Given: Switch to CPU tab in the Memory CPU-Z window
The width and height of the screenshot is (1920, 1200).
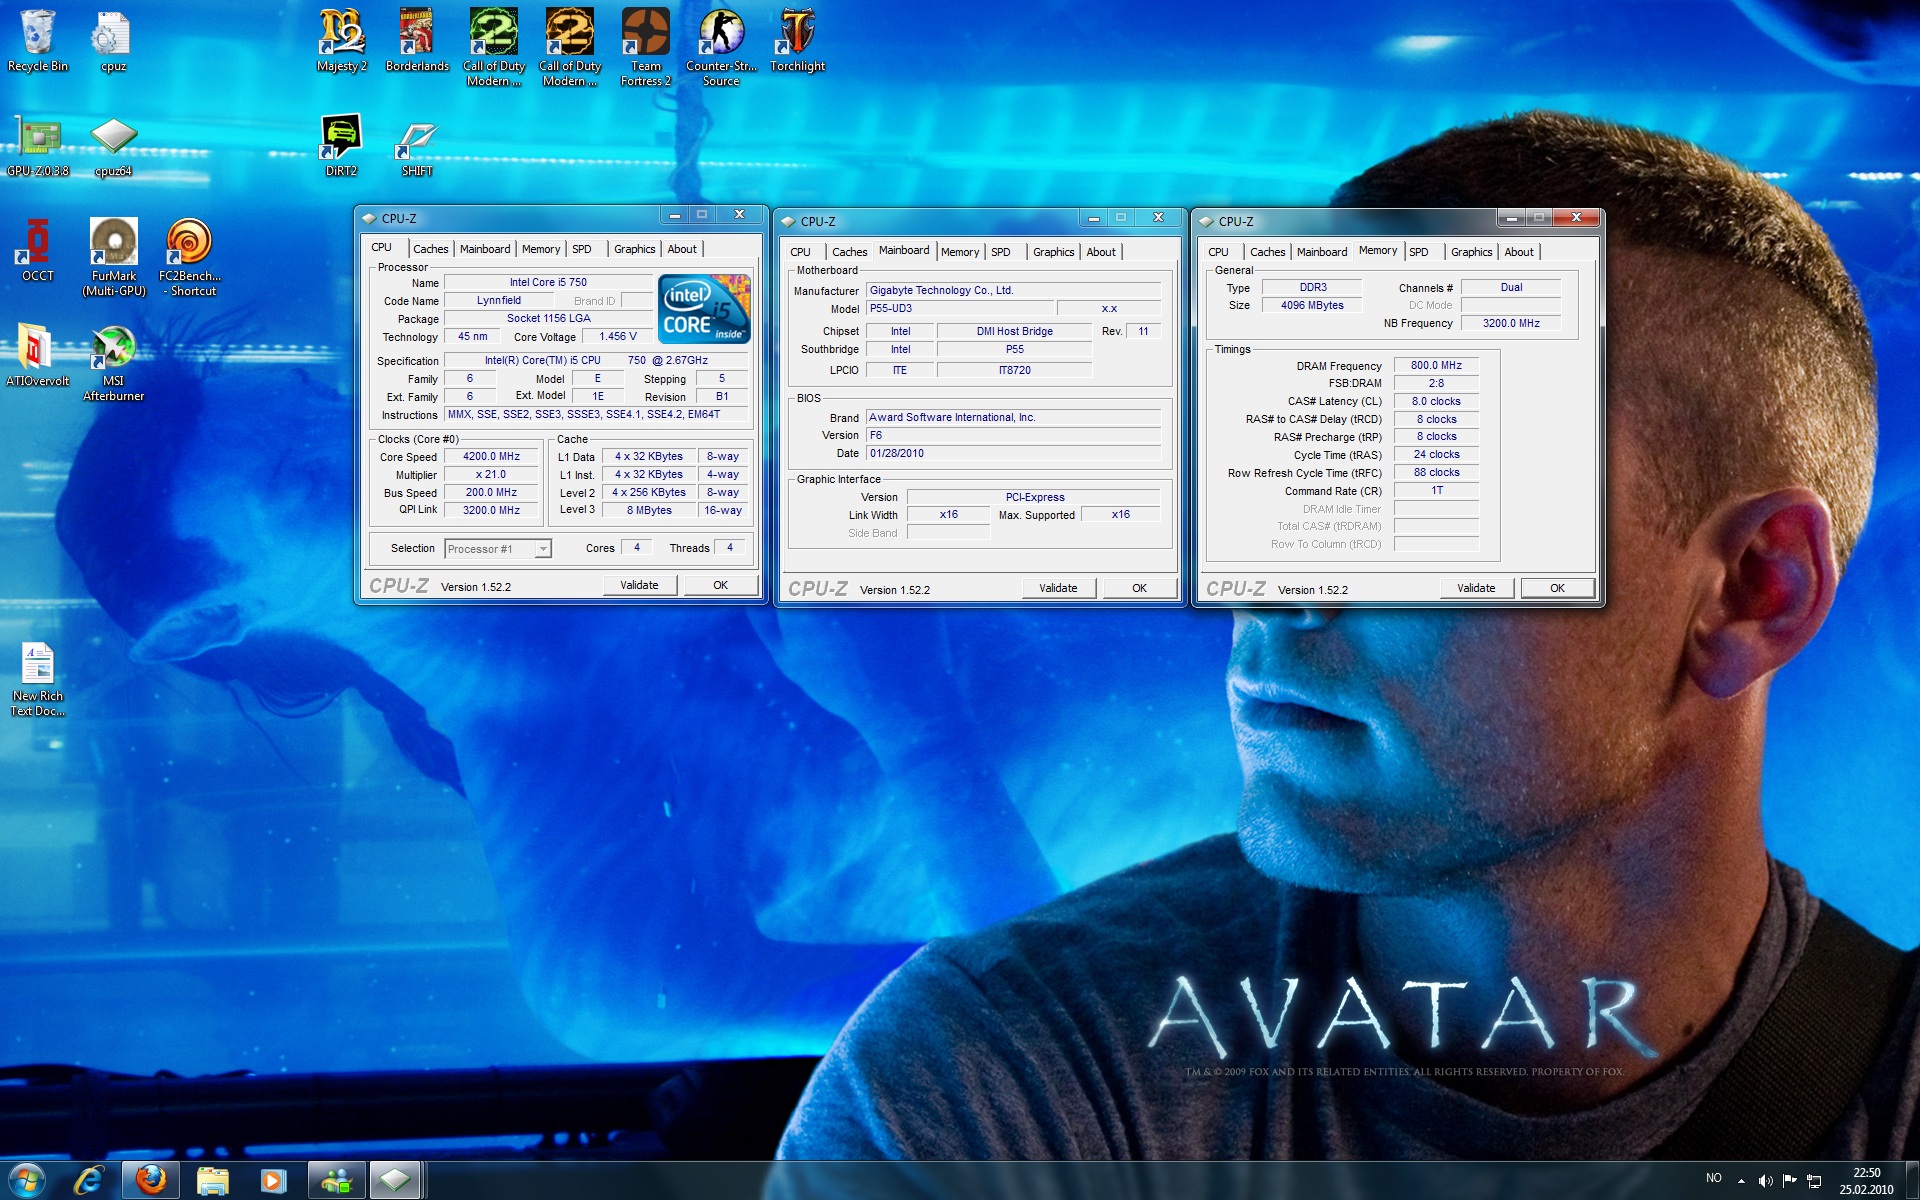Looking at the screenshot, I should (1218, 252).
